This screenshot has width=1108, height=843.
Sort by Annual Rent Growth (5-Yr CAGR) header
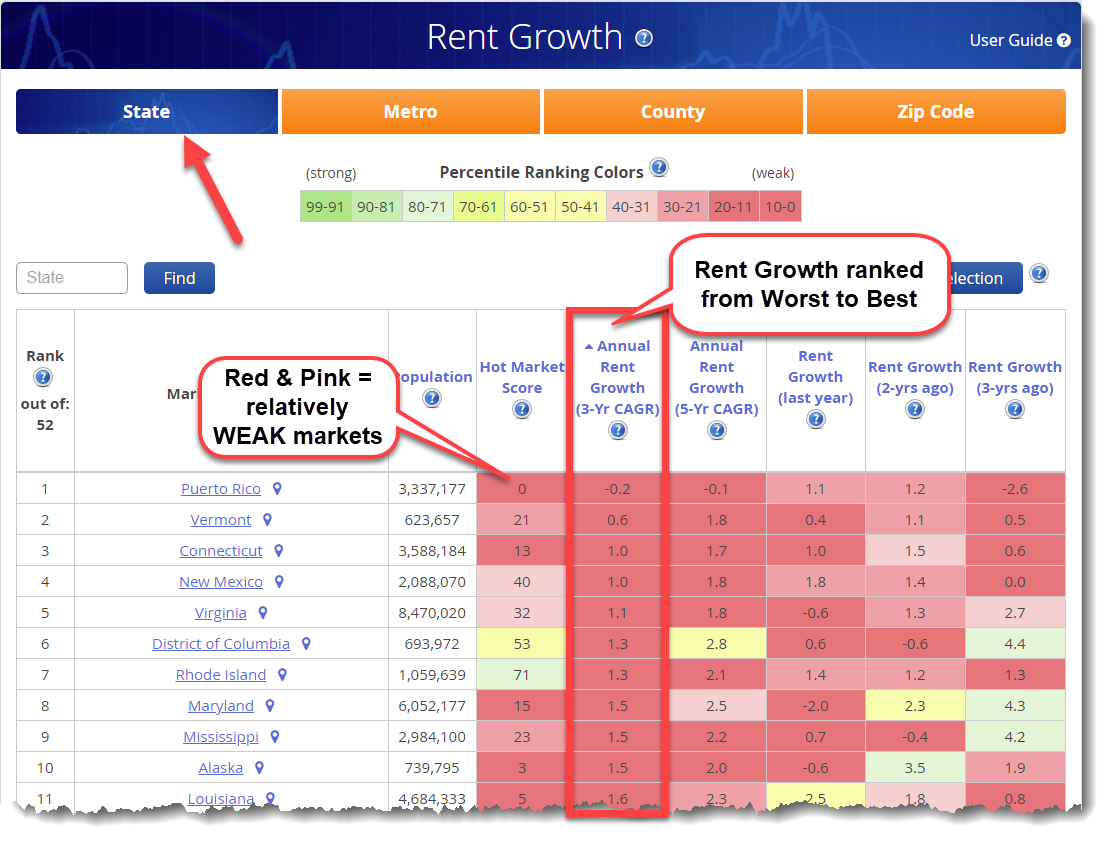coord(716,377)
